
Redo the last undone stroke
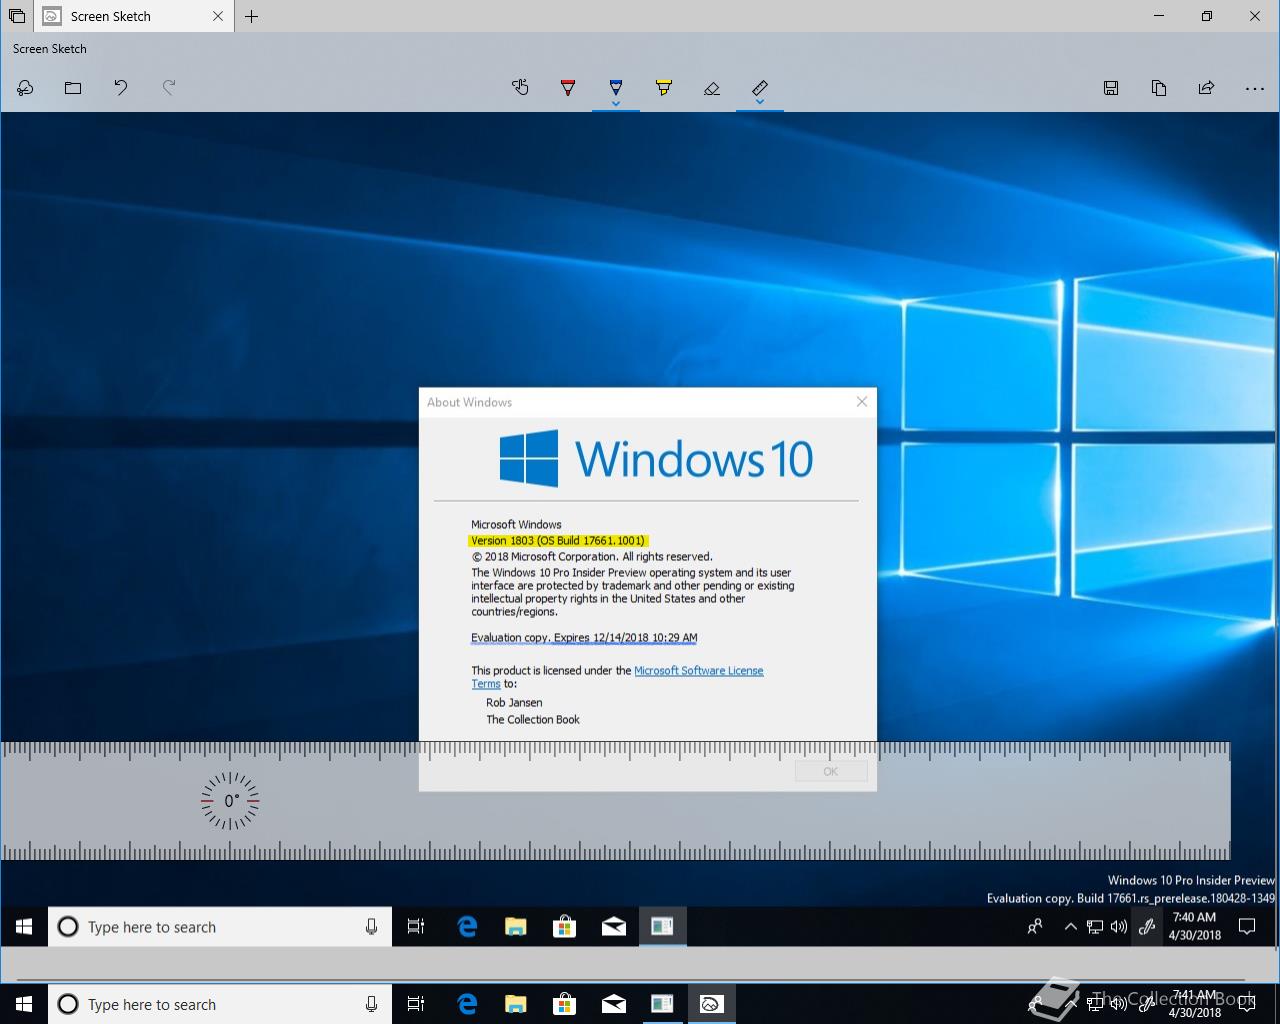[169, 88]
